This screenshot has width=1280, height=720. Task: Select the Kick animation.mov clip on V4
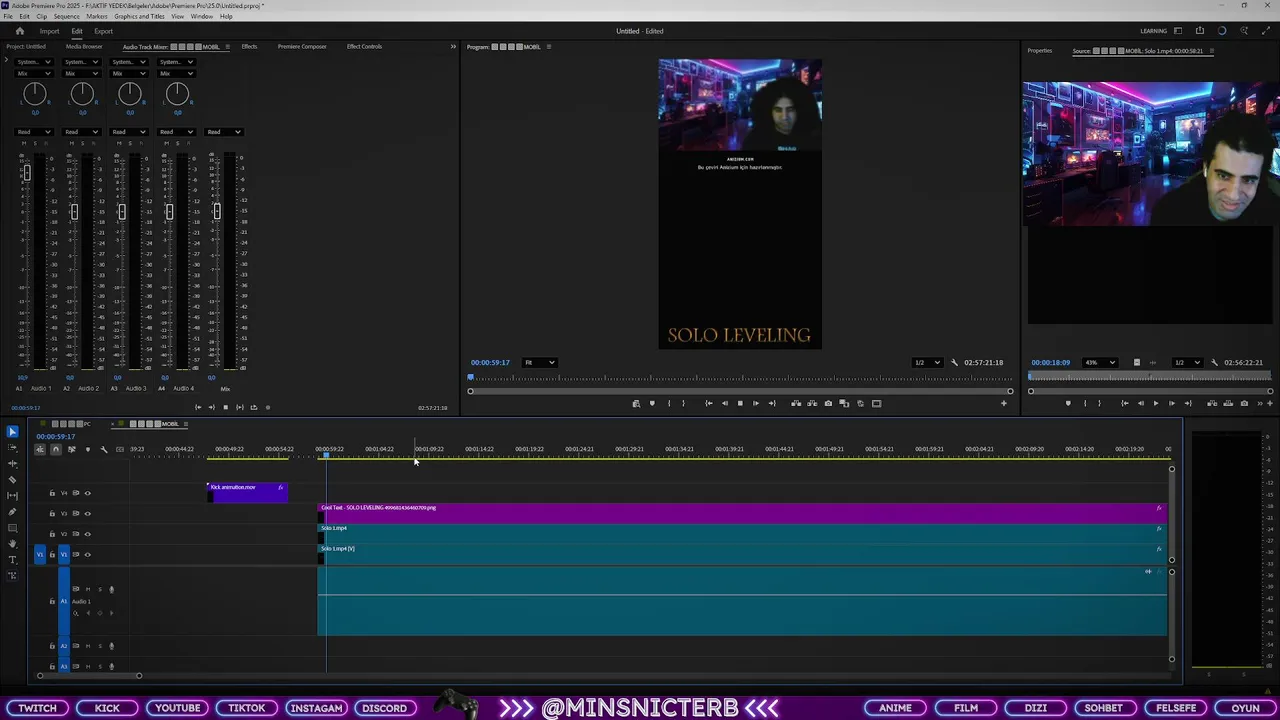pyautogui.click(x=247, y=492)
